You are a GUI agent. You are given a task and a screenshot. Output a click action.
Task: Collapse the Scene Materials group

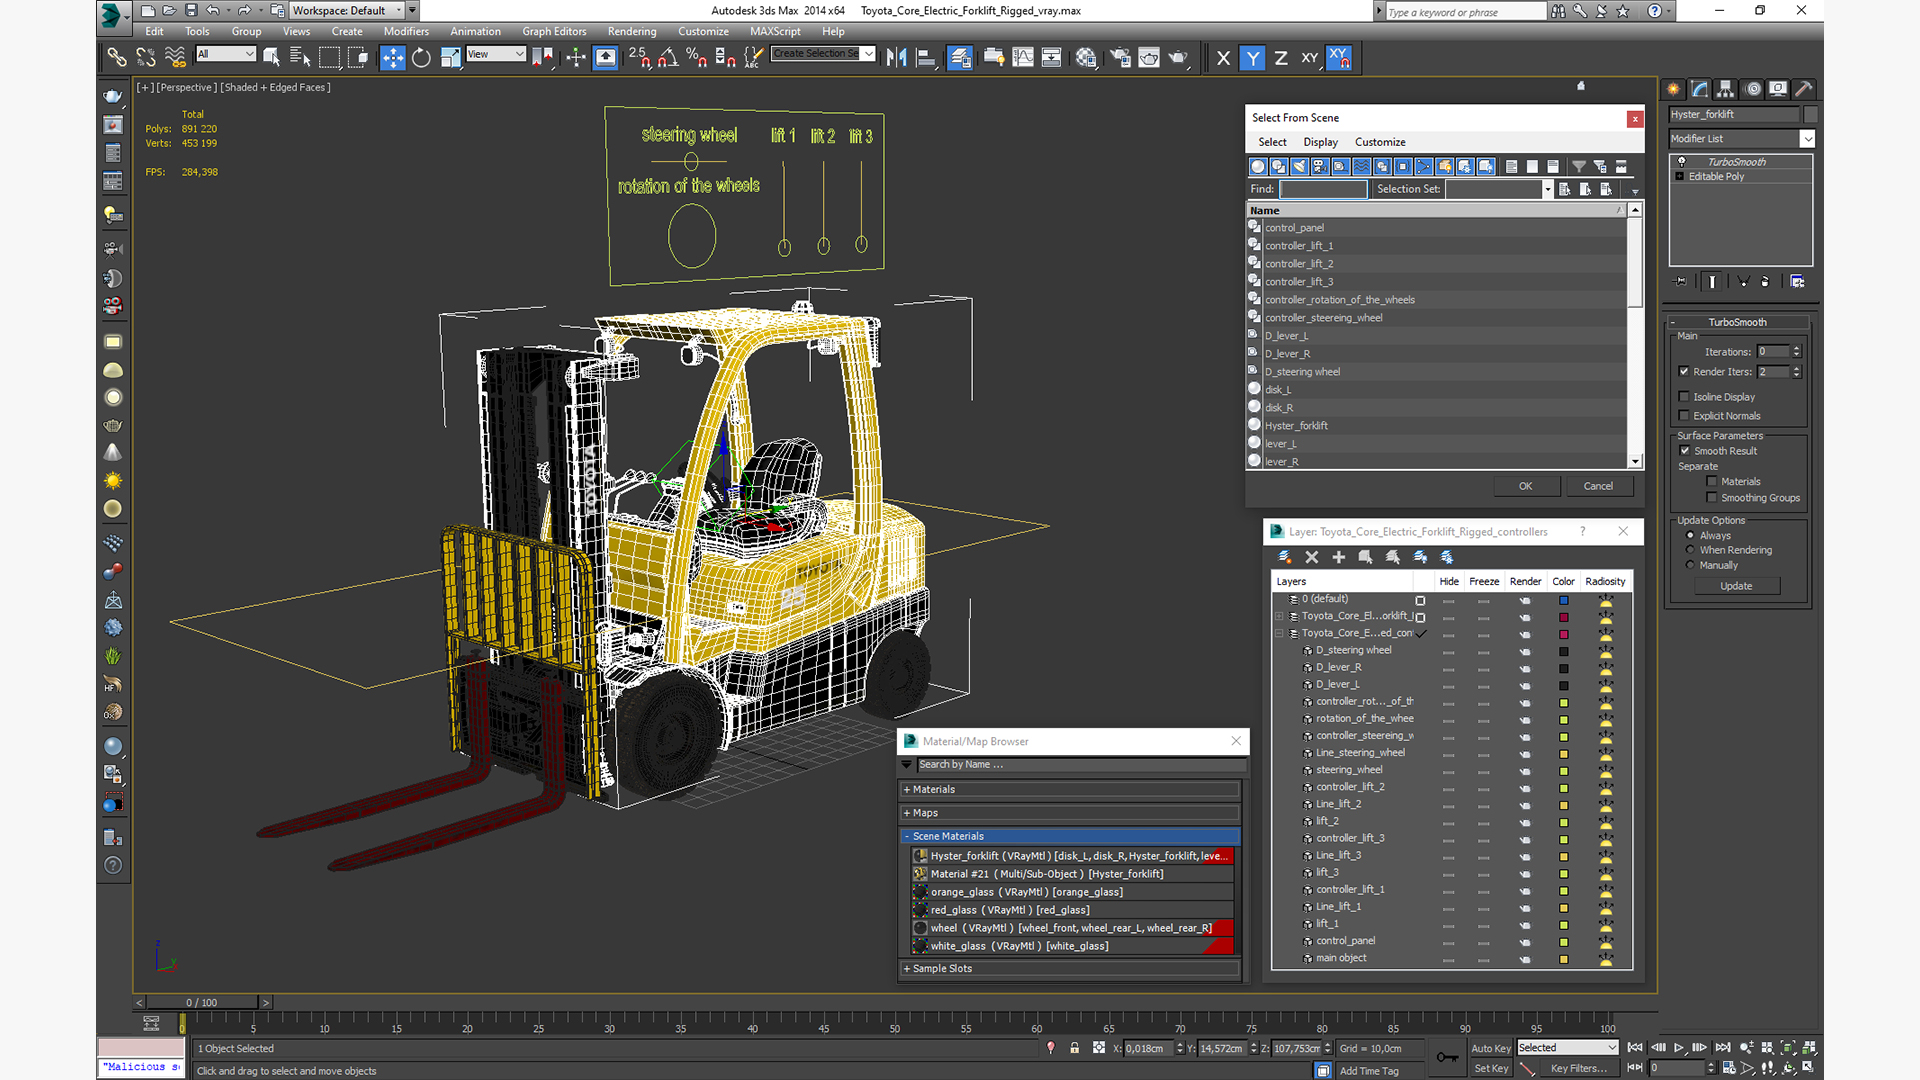pos(1070,836)
